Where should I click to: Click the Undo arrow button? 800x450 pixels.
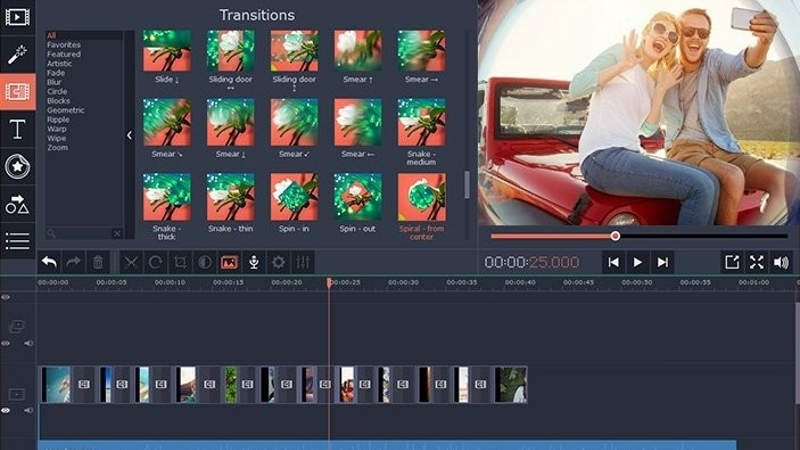click(x=49, y=262)
